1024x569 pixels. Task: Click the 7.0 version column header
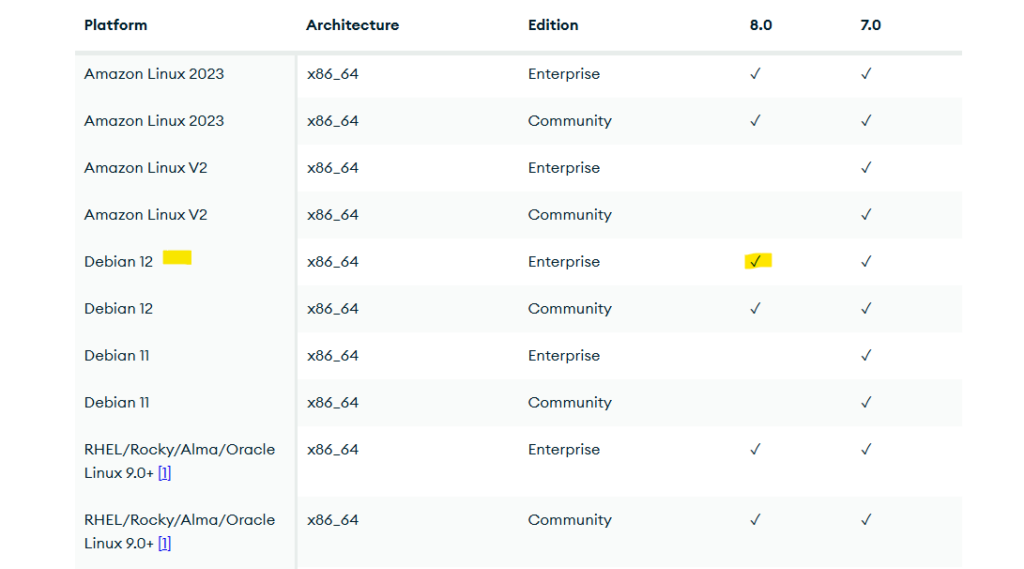tap(871, 25)
